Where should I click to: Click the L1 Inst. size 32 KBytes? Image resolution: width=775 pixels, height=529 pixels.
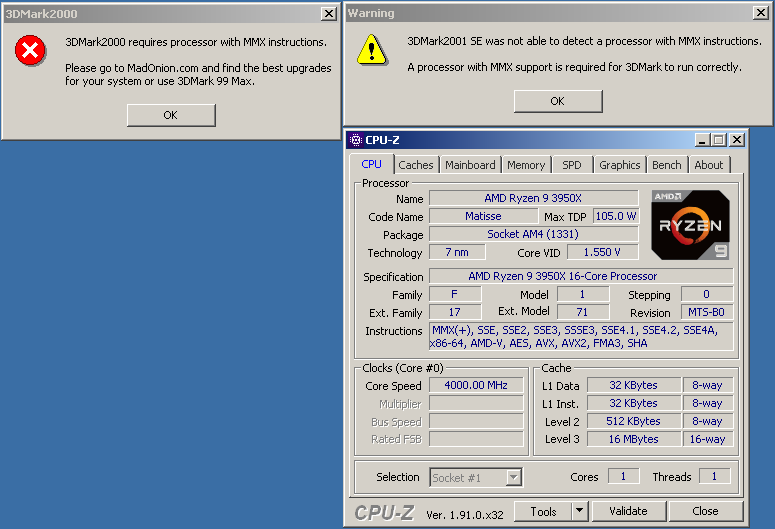(634, 403)
